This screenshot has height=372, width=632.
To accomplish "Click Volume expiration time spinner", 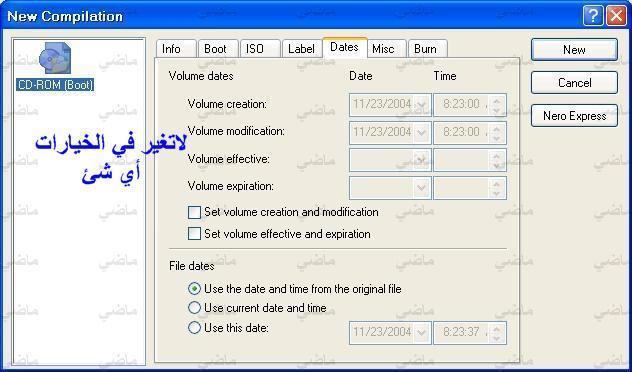I will coord(497,187).
